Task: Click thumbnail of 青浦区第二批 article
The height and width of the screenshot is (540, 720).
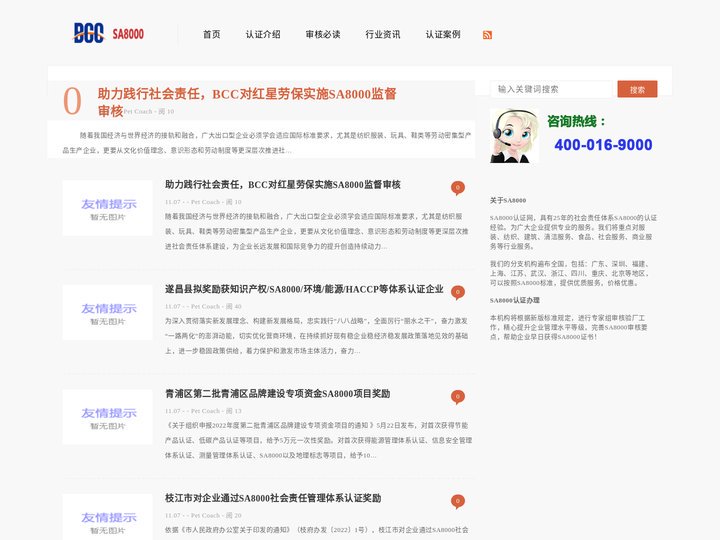Action: click(107, 417)
